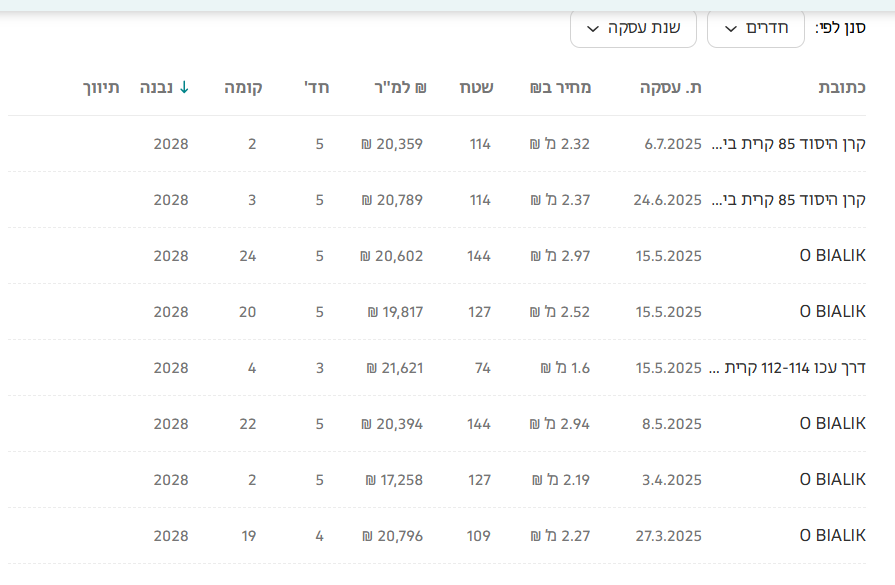
Task: Select the O BIALIK row dated 8.5.2025
Action: point(832,424)
